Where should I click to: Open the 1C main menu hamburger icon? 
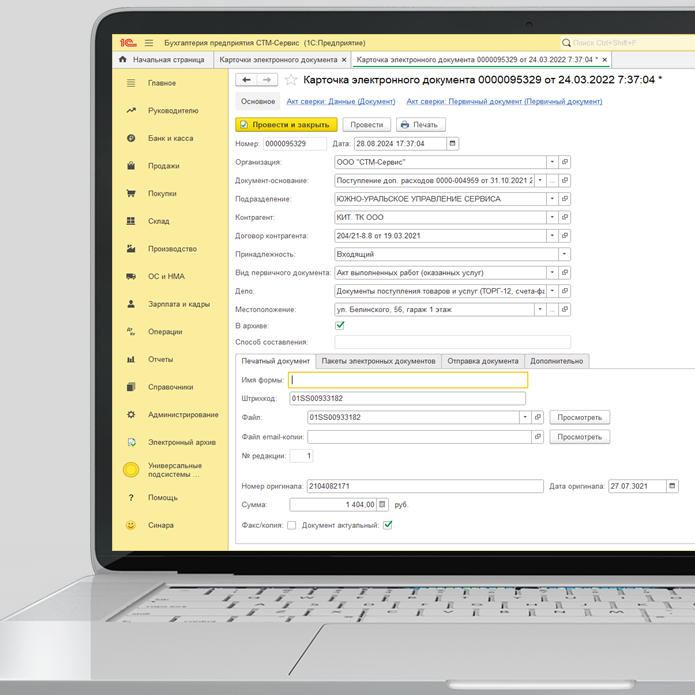(x=149, y=43)
